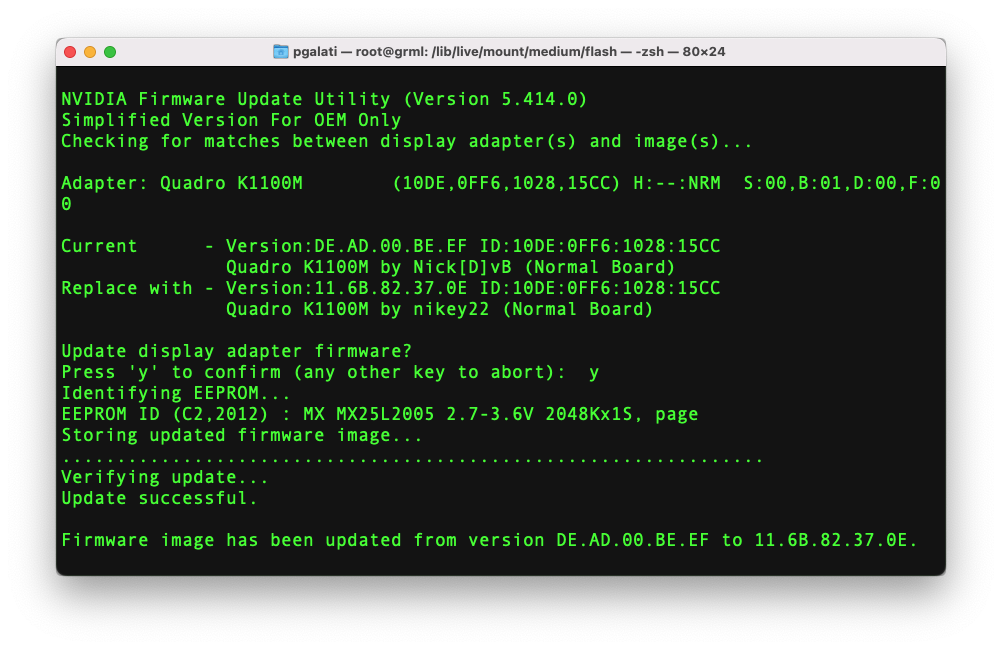The image size is (1002, 650).
Task: Click the 'Press 'y' to confirm' line
Action: click(330, 373)
